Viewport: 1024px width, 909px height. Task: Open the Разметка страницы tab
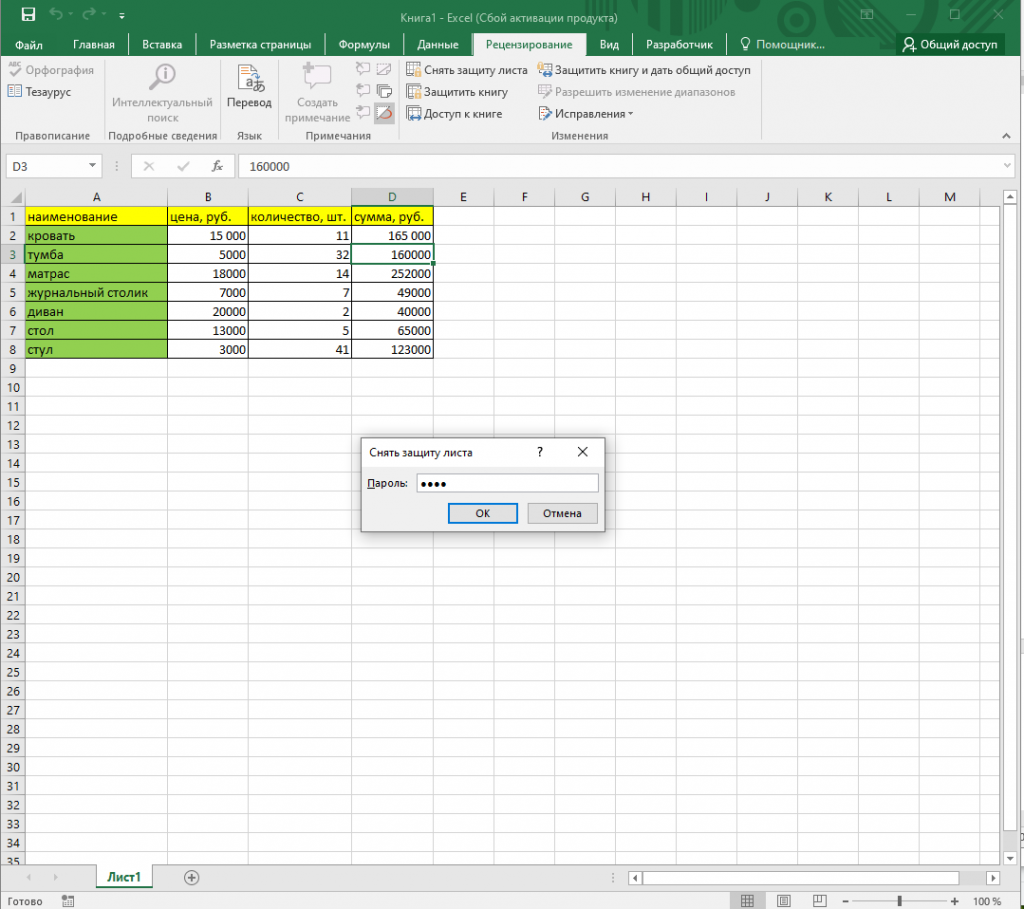pos(260,44)
